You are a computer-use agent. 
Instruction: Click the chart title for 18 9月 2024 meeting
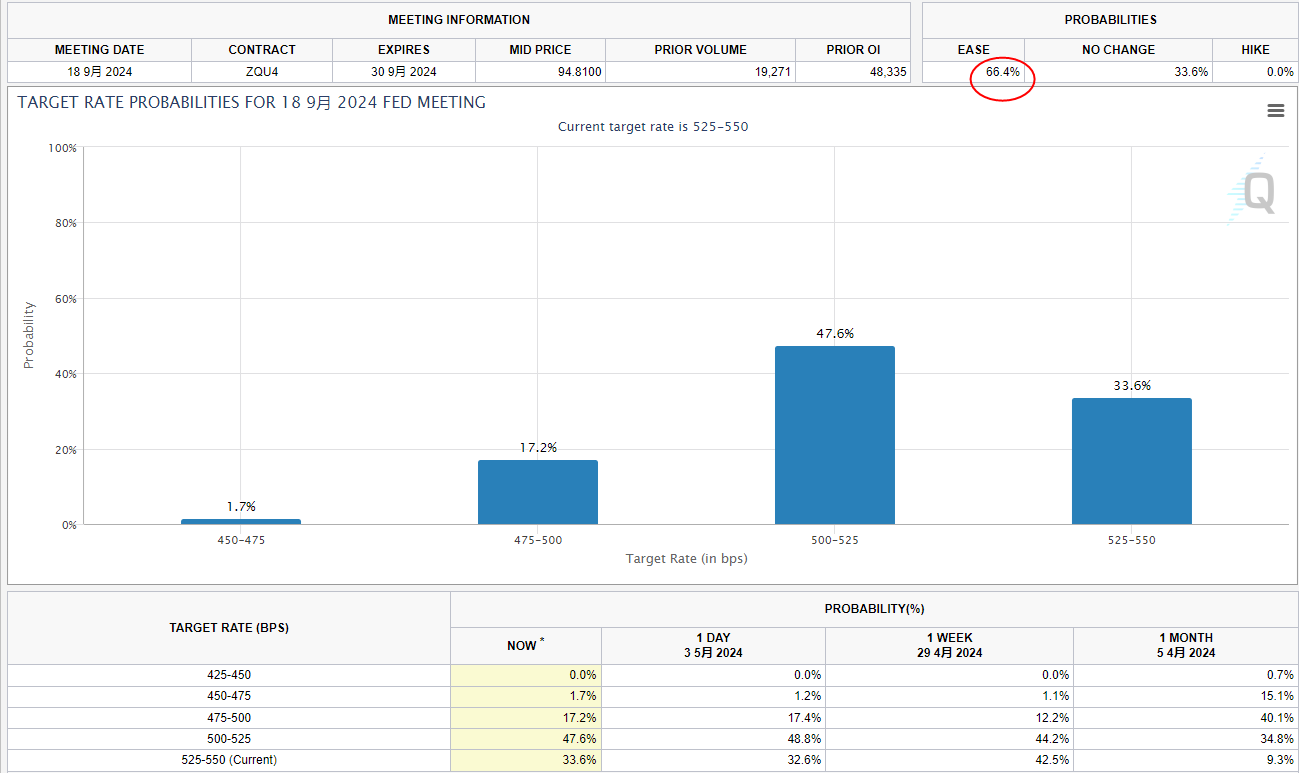click(x=251, y=102)
